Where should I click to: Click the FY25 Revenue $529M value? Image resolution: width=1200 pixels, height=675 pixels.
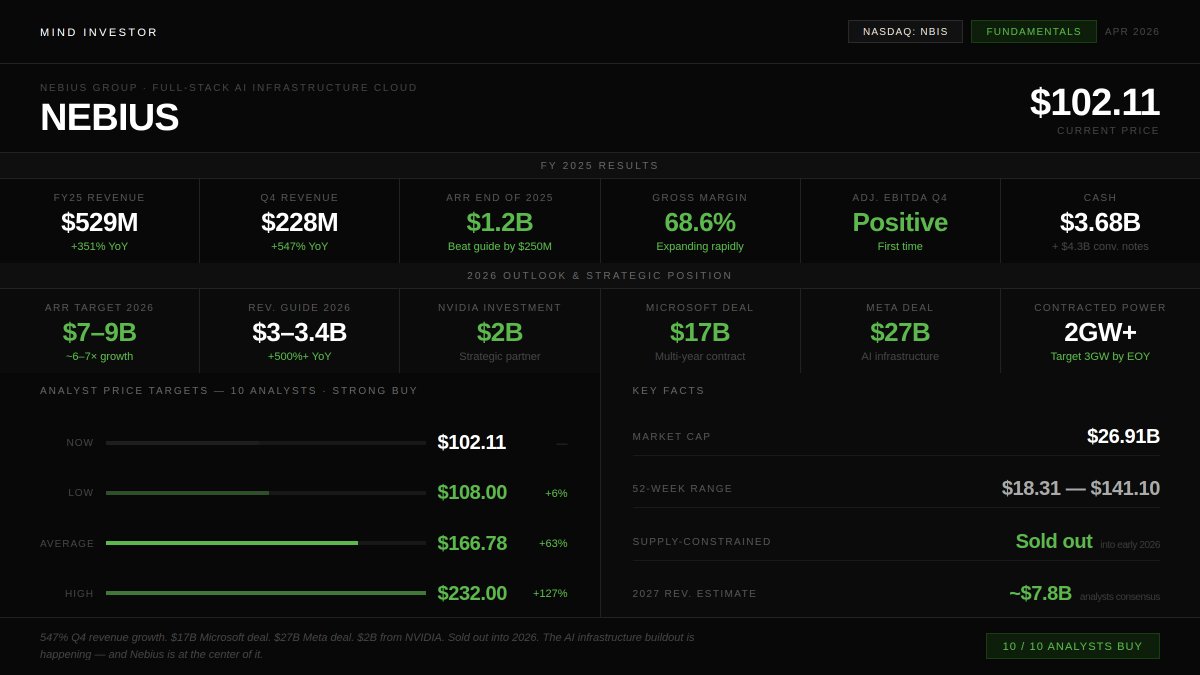[100, 222]
